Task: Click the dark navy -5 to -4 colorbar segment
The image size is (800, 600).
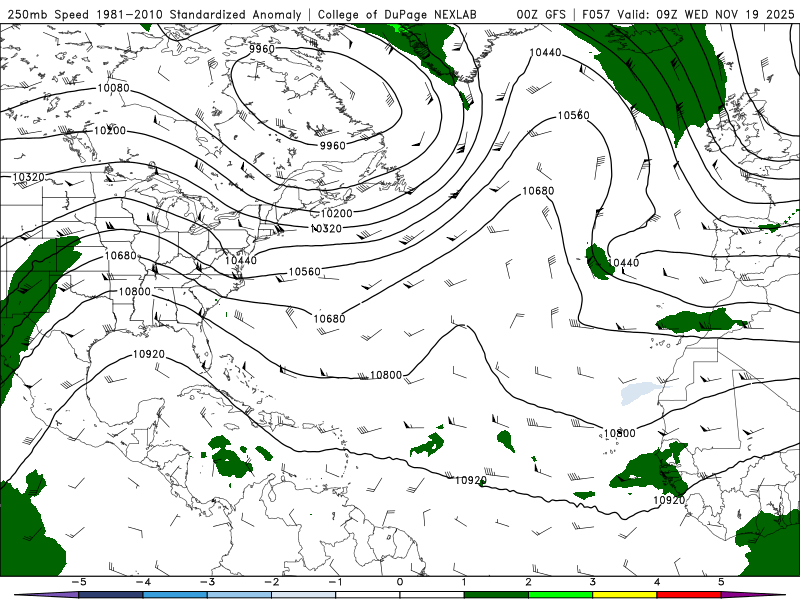Action: [x=111, y=595]
